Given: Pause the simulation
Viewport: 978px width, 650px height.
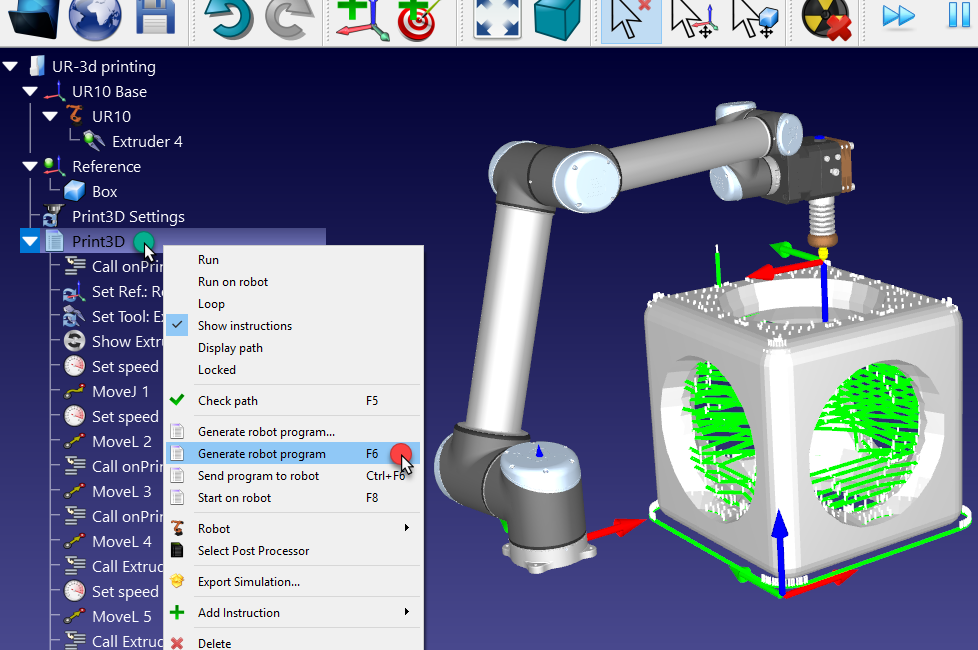Looking at the screenshot, I should (x=958, y=17).
